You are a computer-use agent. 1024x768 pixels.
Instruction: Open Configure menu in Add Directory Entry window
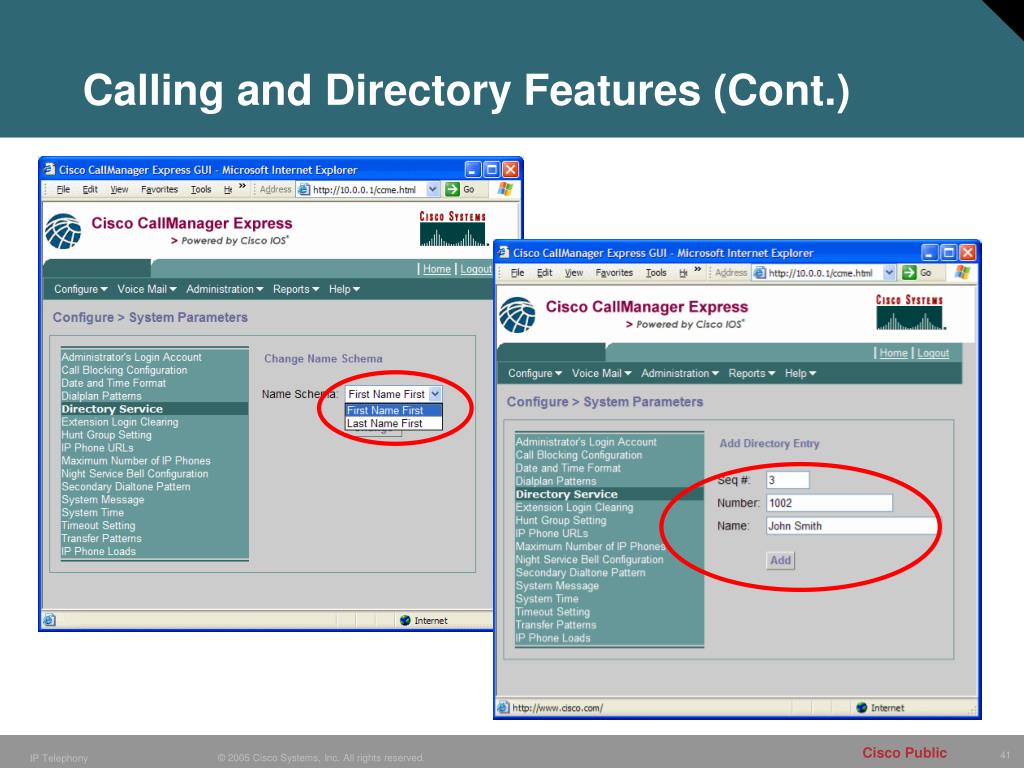(534, 373)
